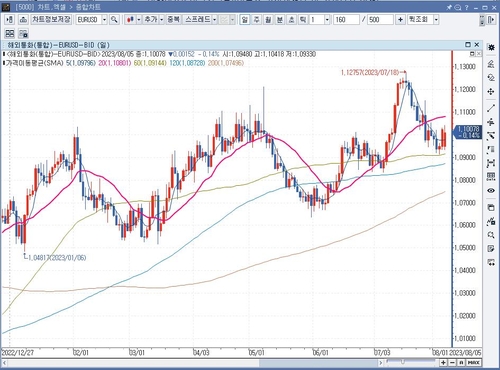Image resolution: width=500 pixels, height=370 pixels.
Task: Open the EURUSD symbol dropdown arrow
Action: click(104, 20)
